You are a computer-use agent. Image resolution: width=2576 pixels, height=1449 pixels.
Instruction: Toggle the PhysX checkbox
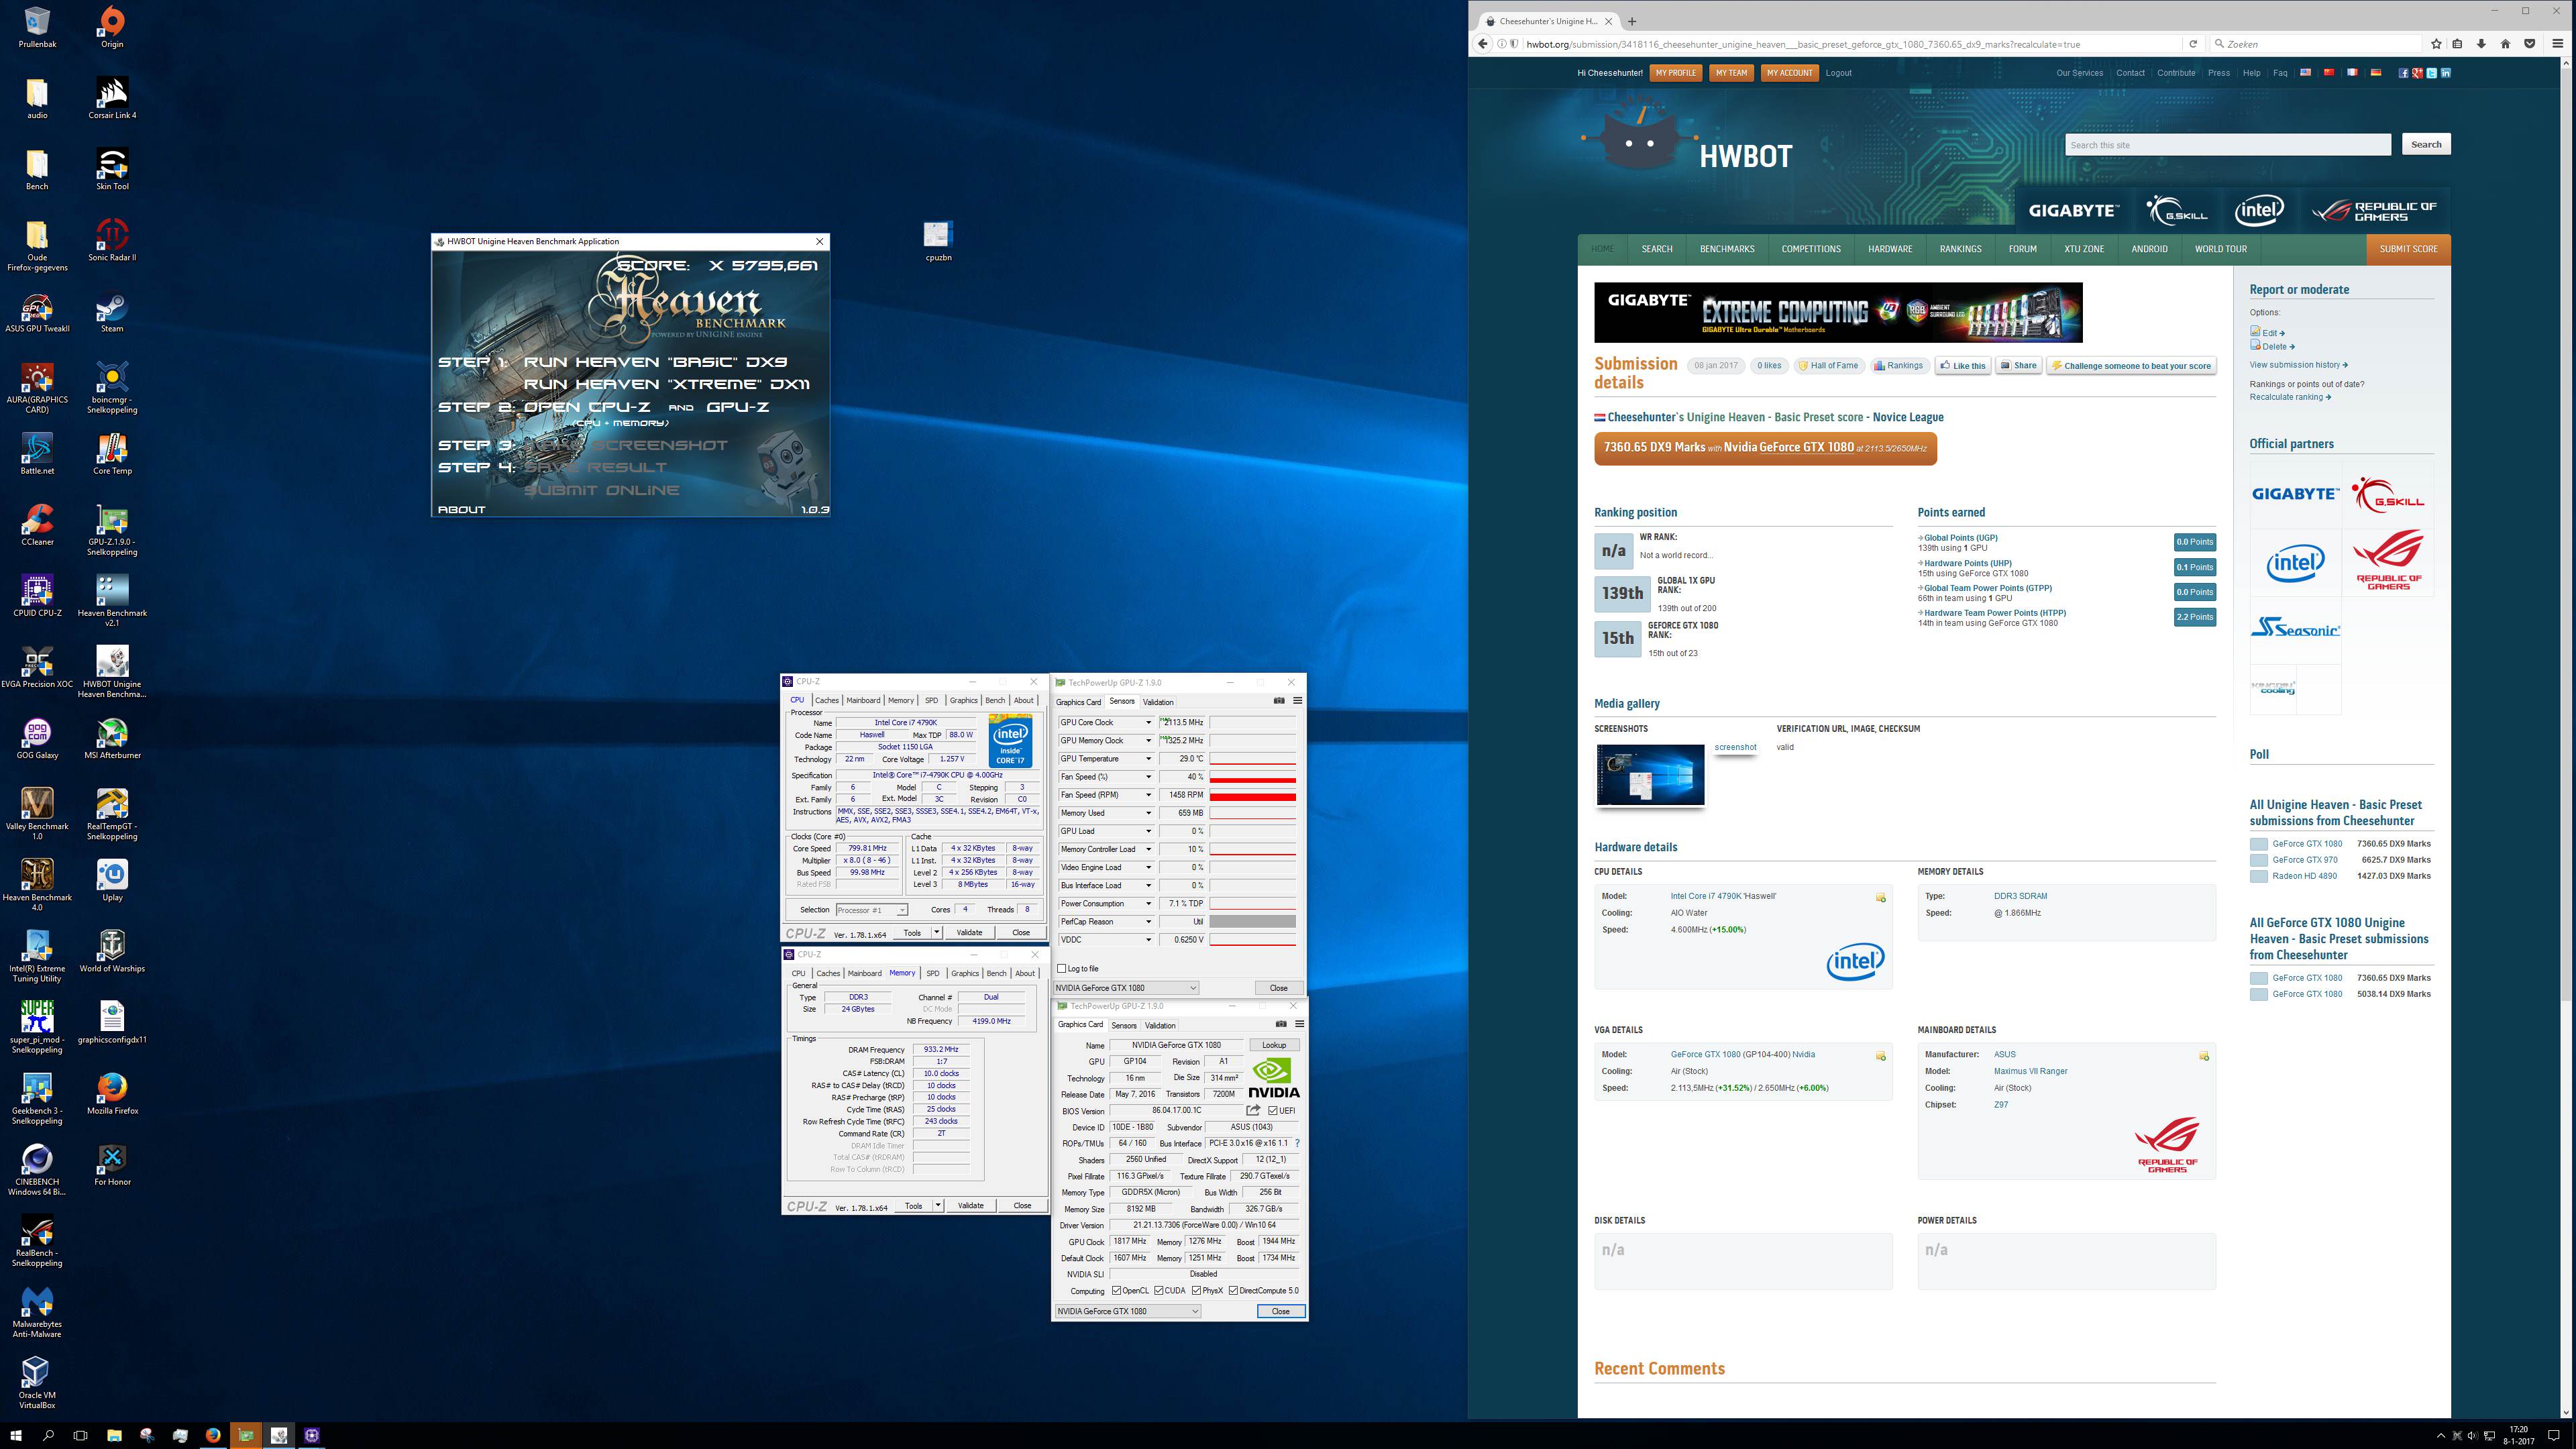click(x=1196, y=1291)
